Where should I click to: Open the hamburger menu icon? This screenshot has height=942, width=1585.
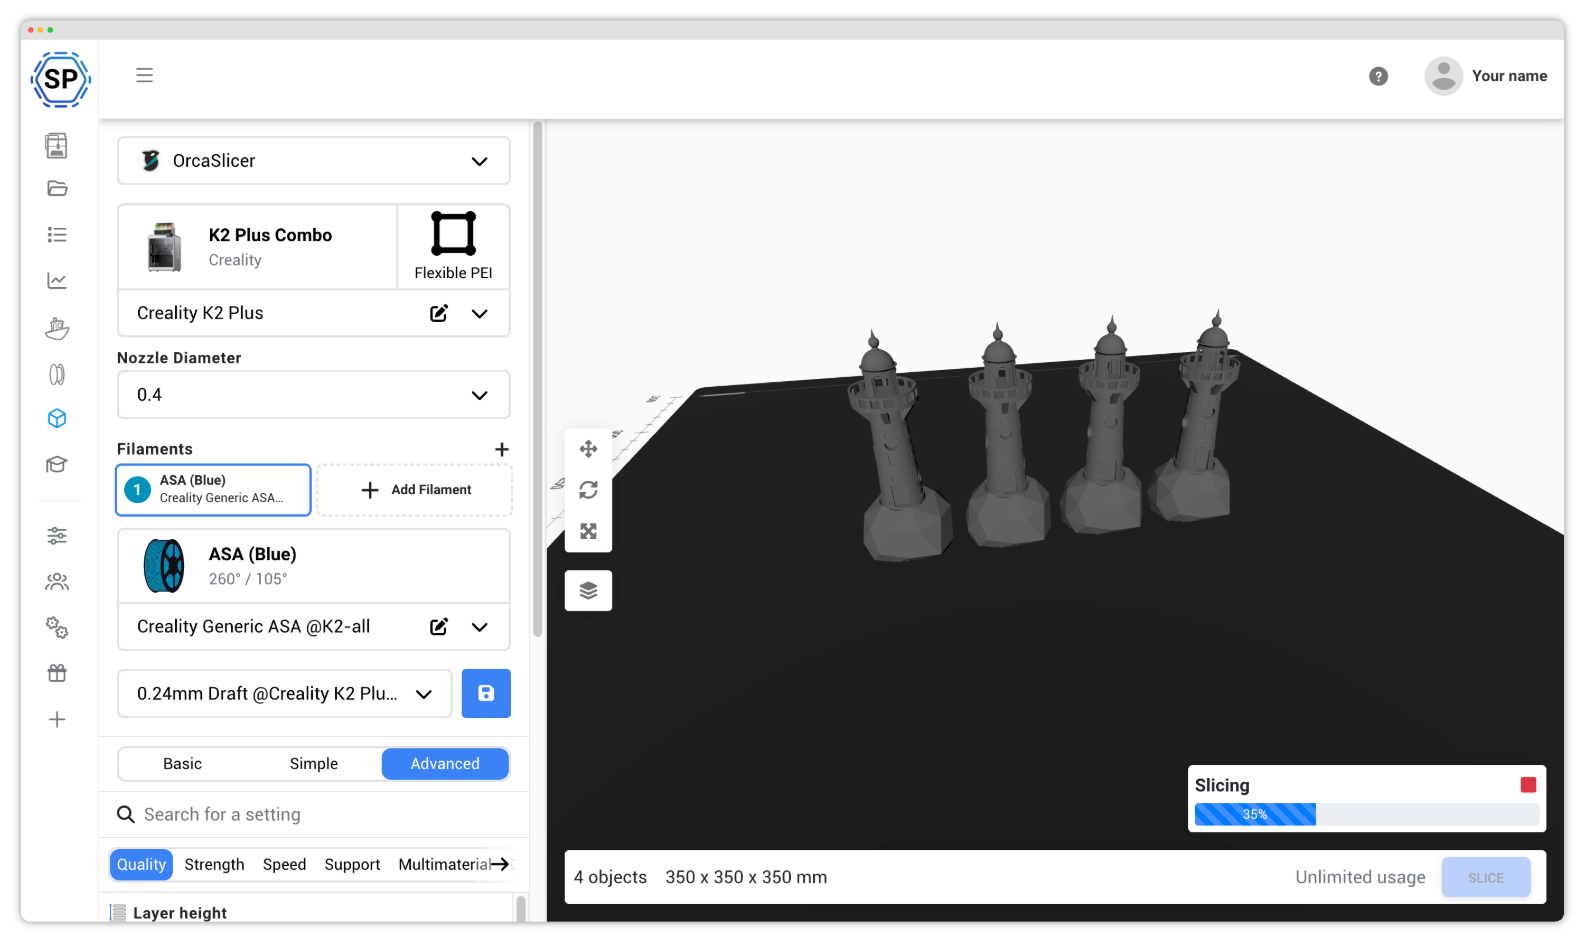pos(145,75)
